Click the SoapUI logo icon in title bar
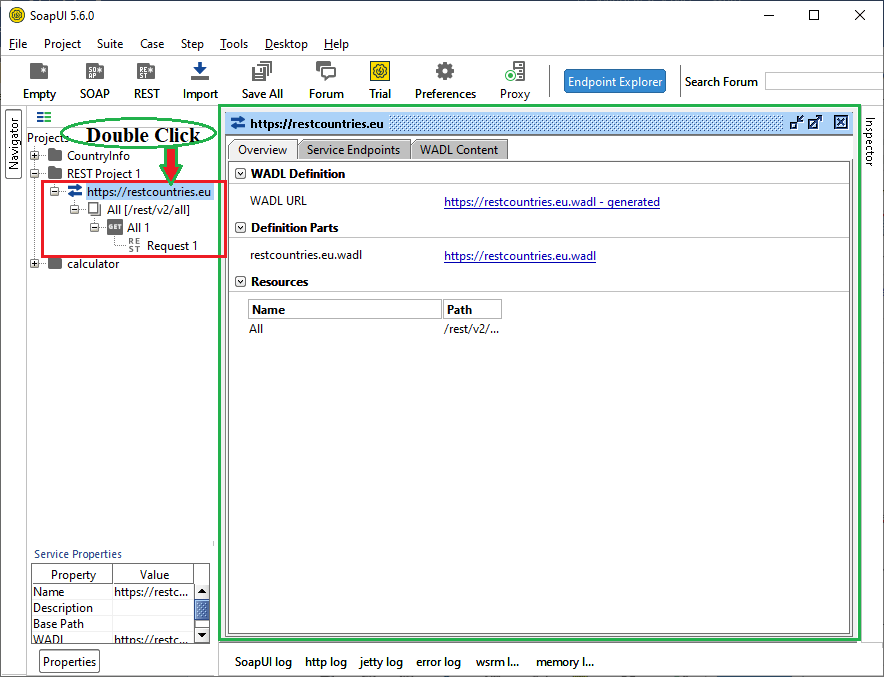 (x=17, y=15)
